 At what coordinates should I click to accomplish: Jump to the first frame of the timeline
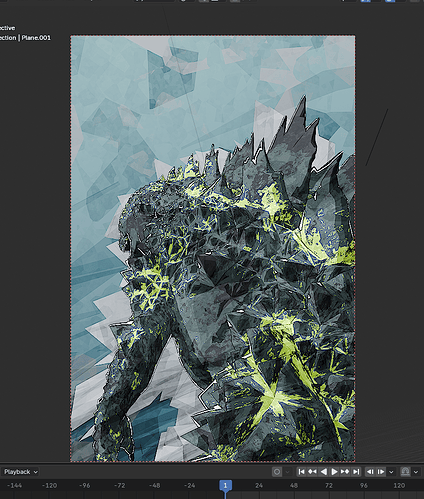pos(301,472)
